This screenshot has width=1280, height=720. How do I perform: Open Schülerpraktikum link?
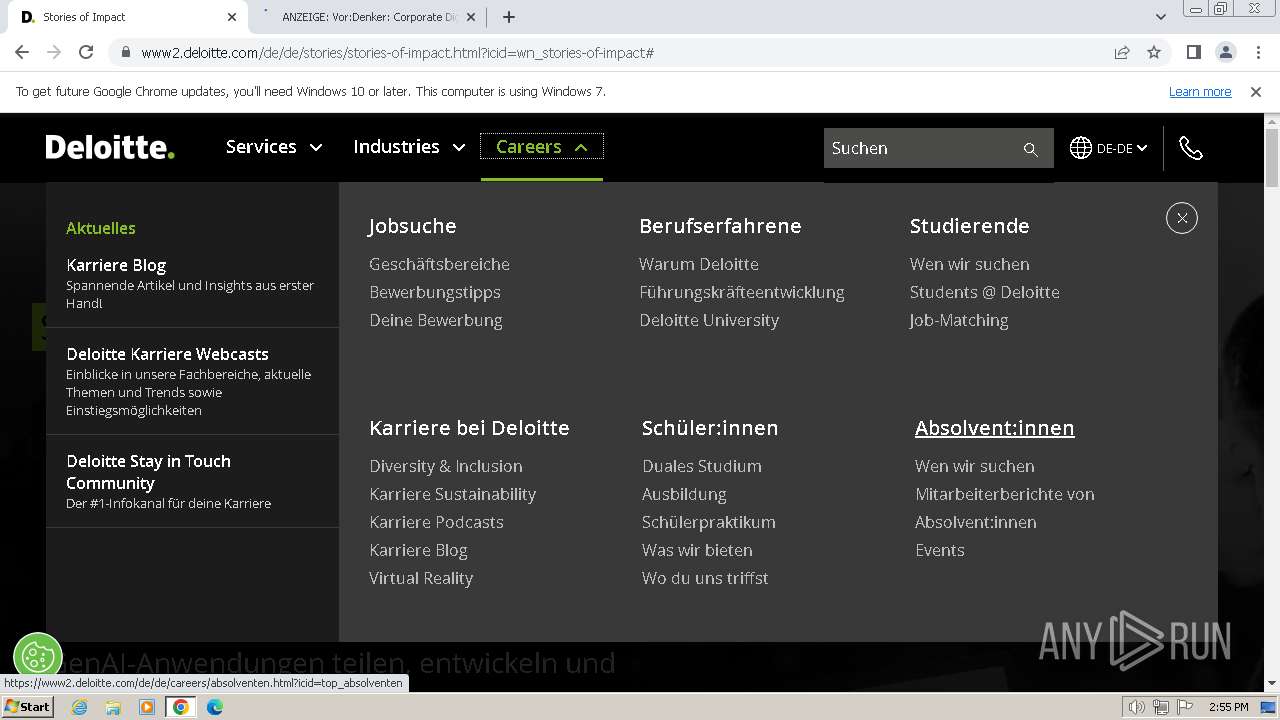[709, 522]
